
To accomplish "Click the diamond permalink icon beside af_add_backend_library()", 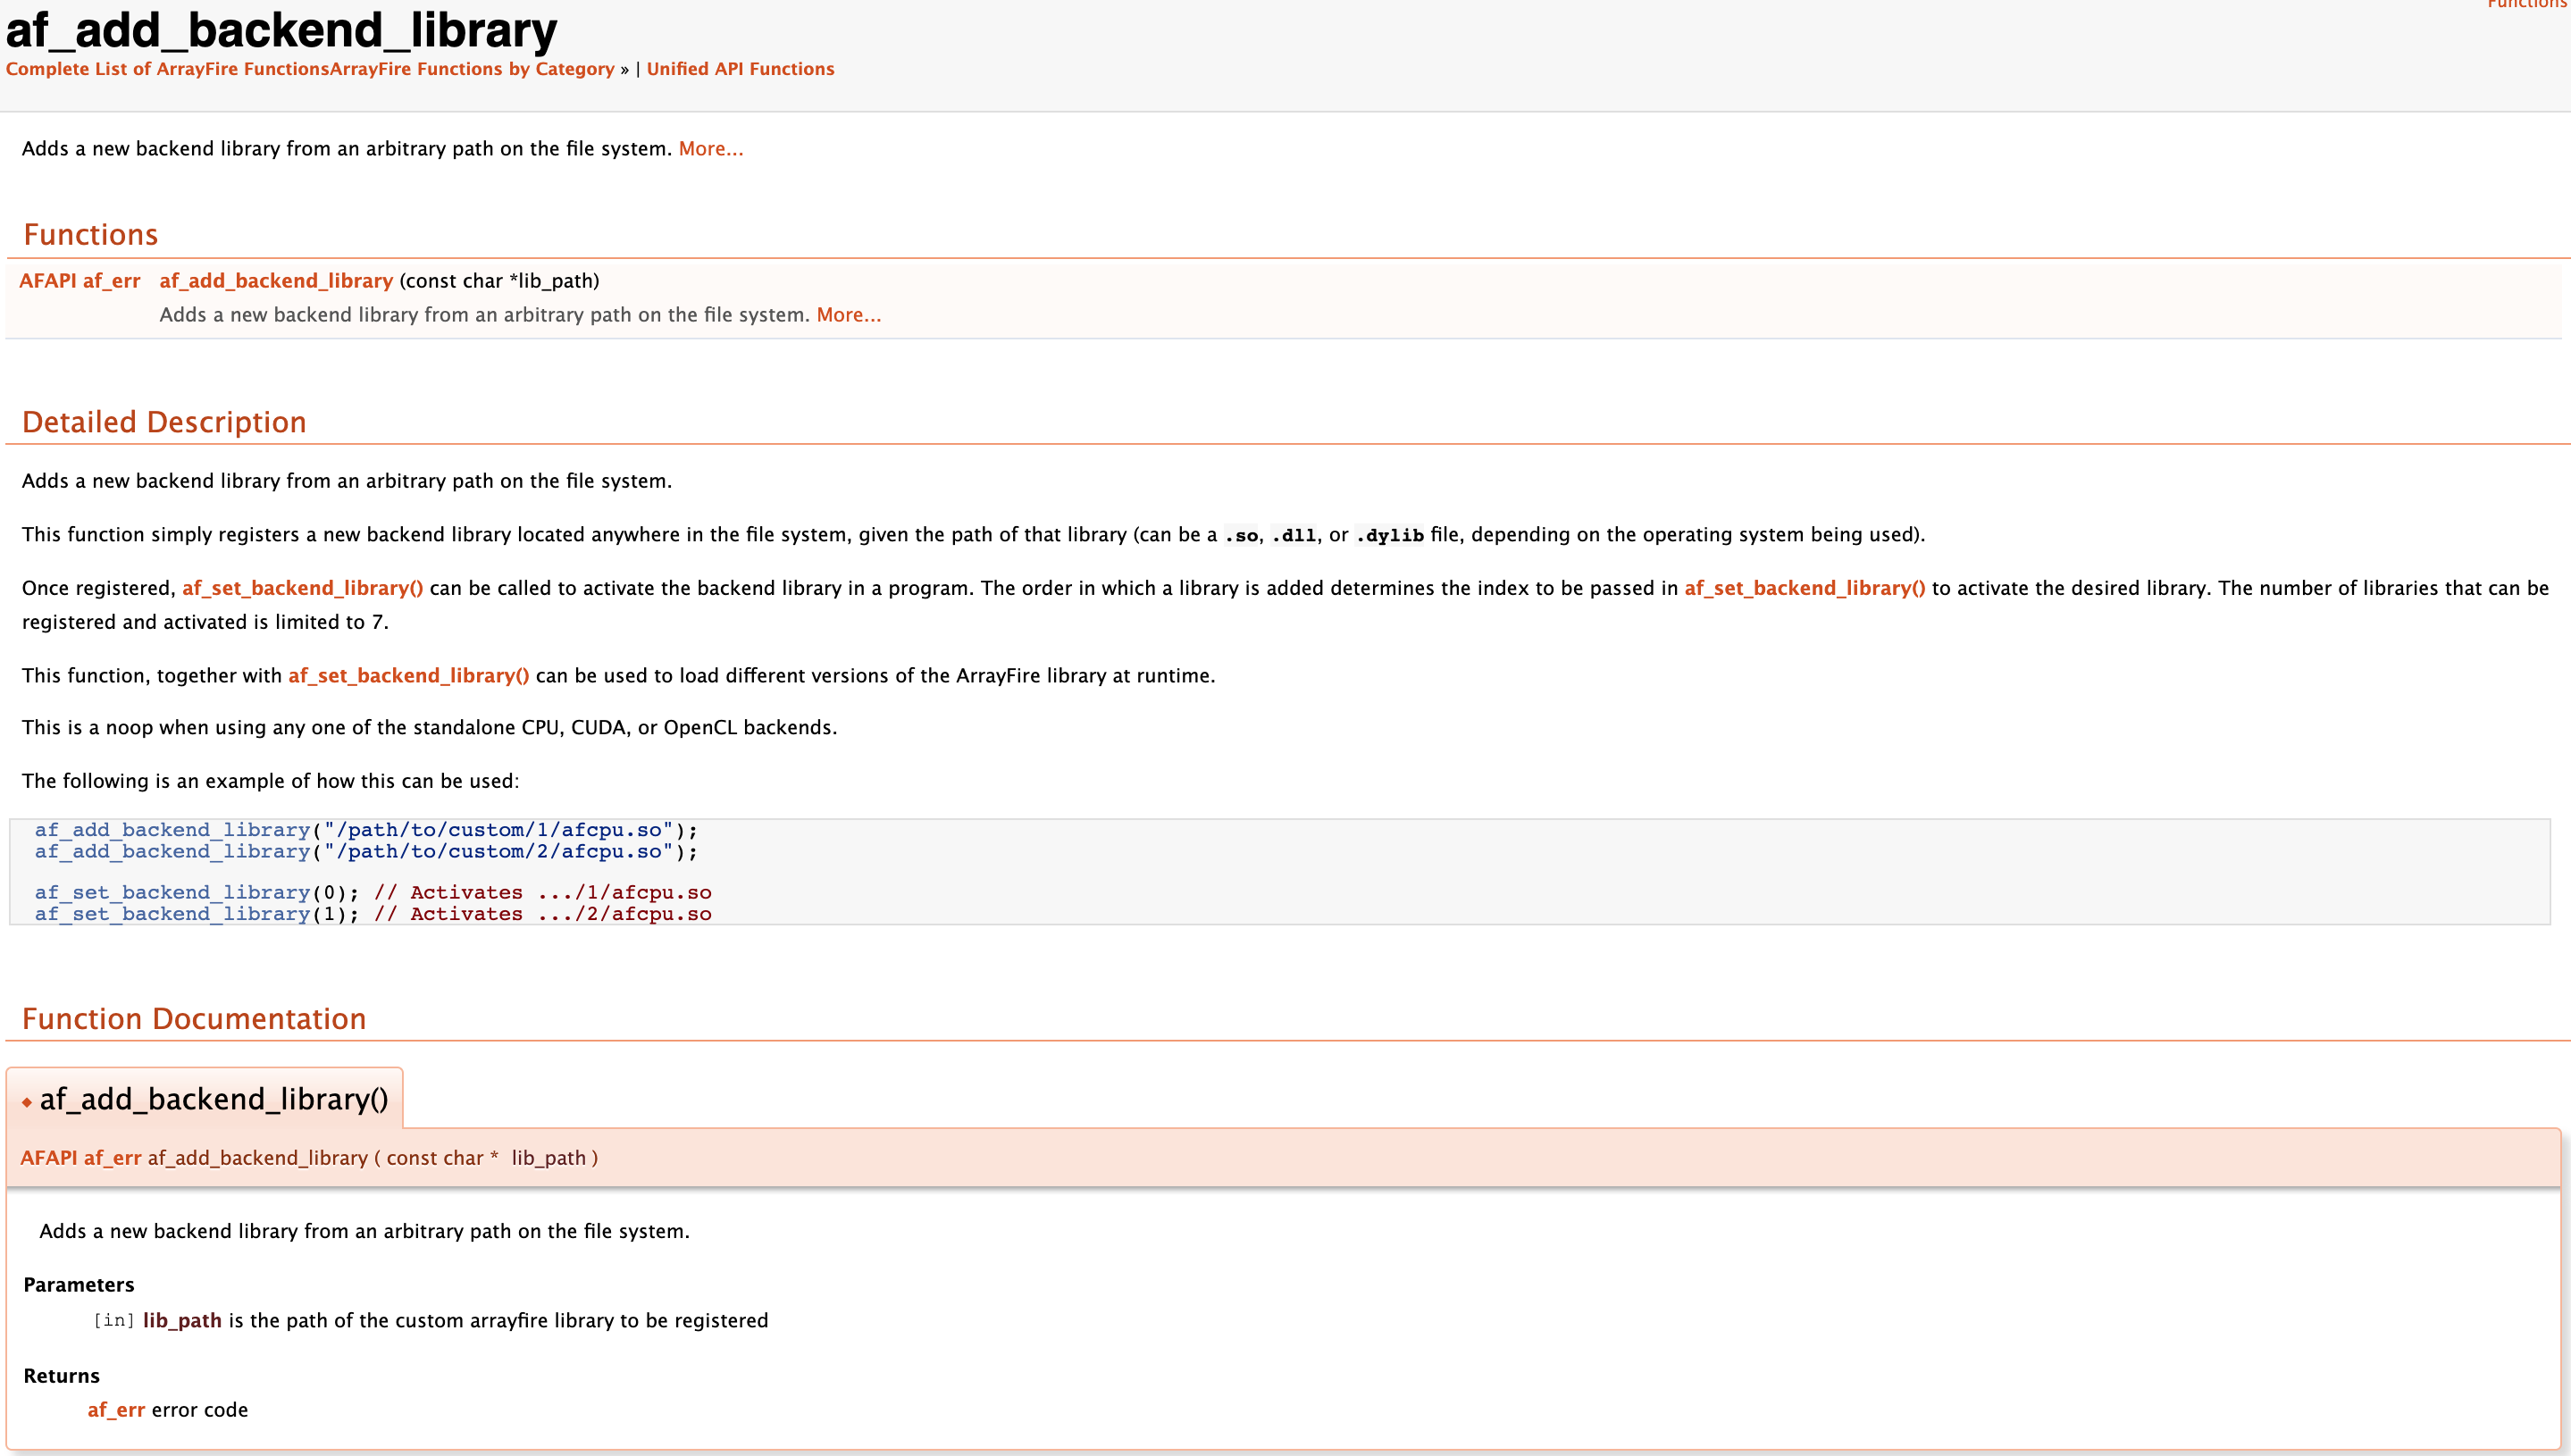I will pyautogui.click(x=27, y=1102).
